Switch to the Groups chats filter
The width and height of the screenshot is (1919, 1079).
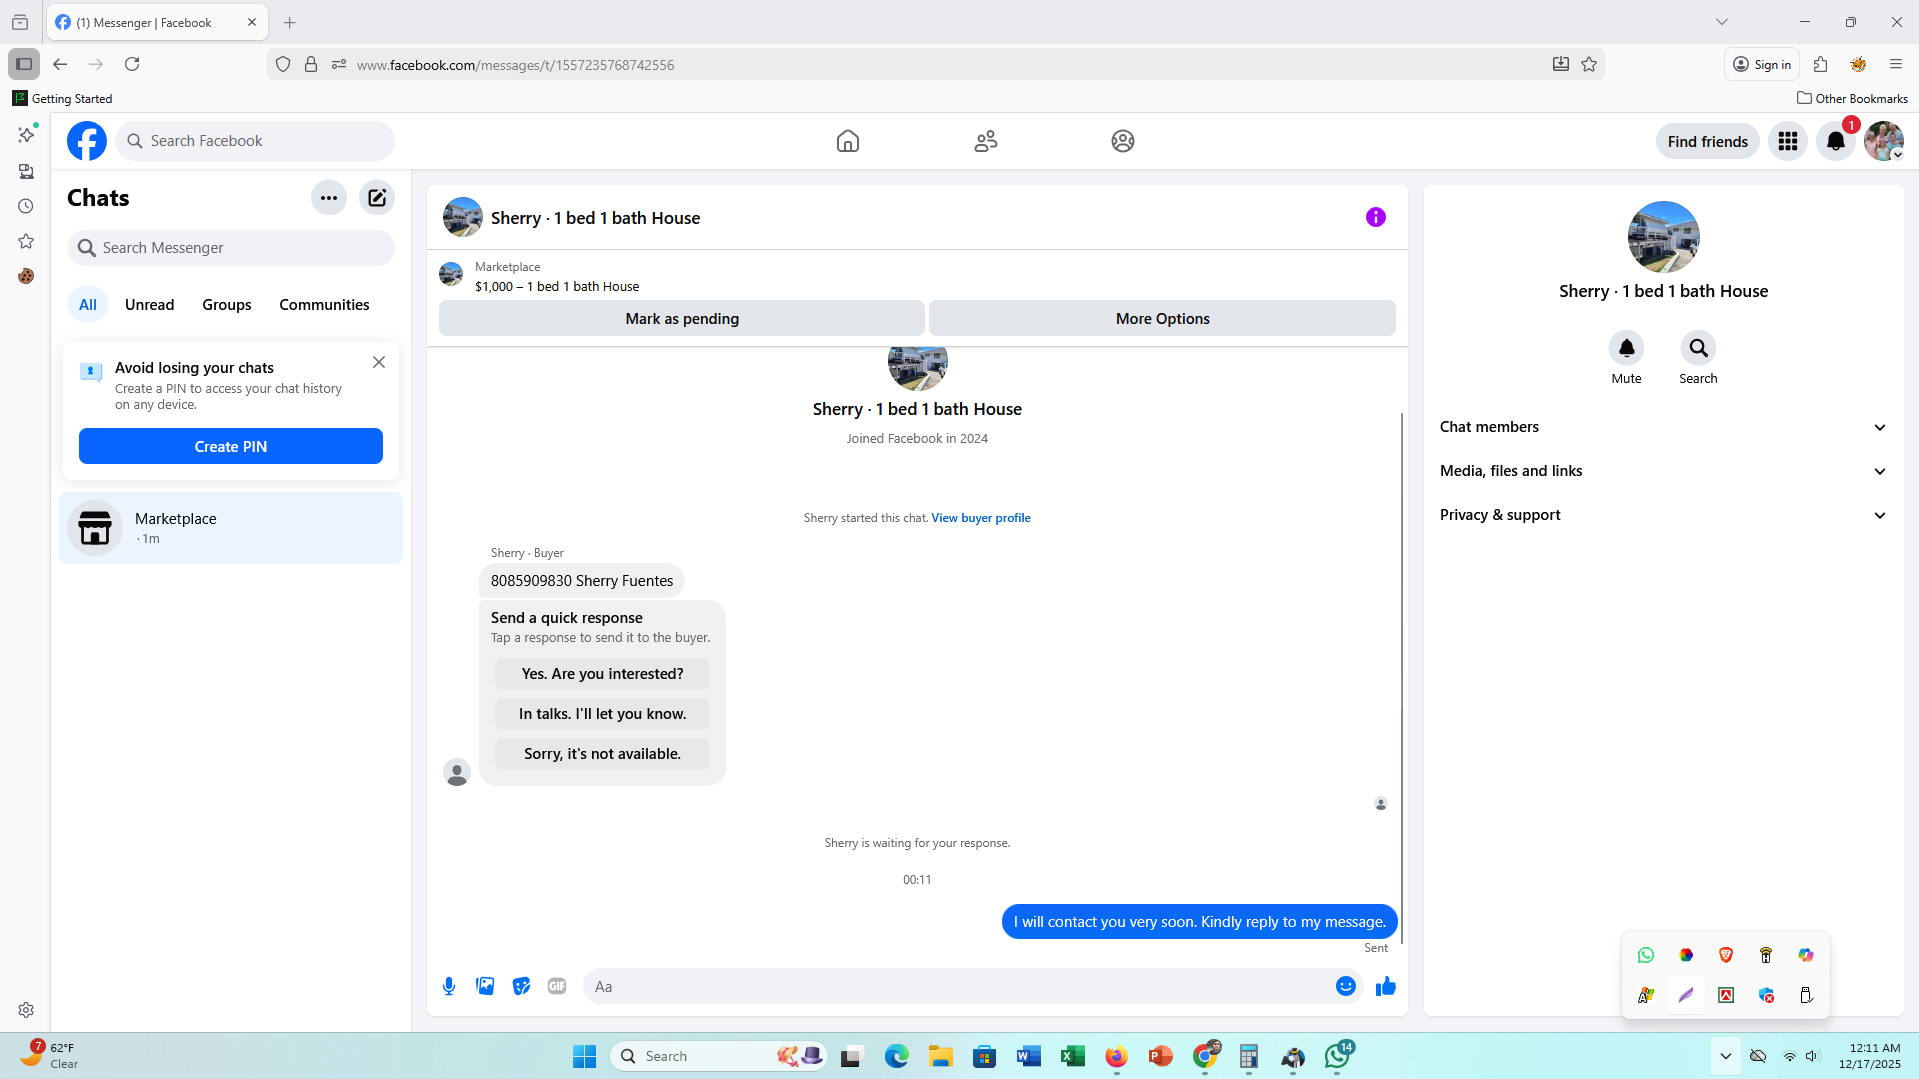227,305
